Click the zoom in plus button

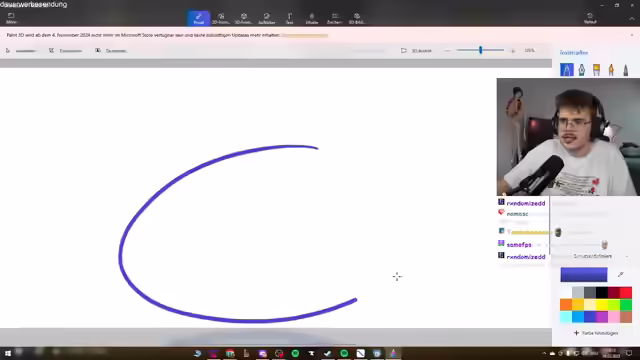pyautogui.click(x=513, y=51)
